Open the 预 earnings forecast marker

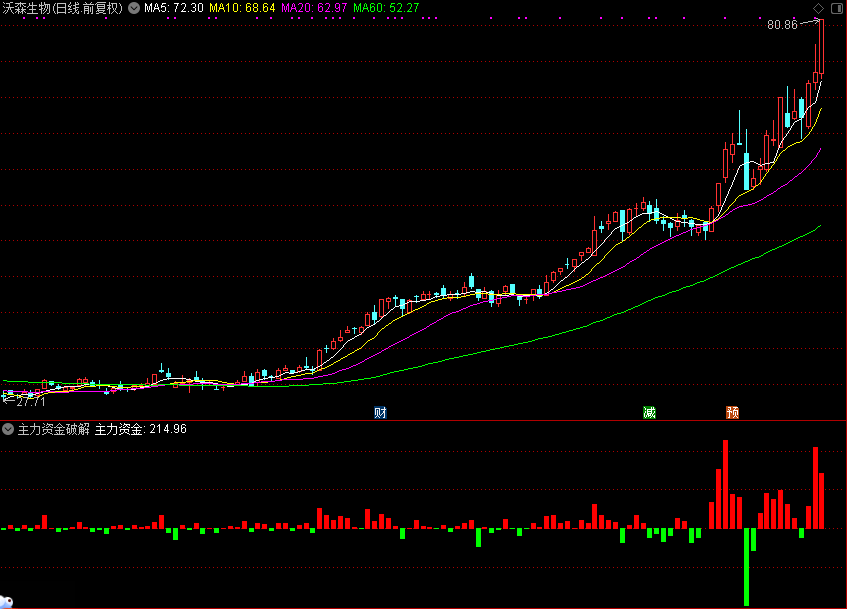coord(732,413)
